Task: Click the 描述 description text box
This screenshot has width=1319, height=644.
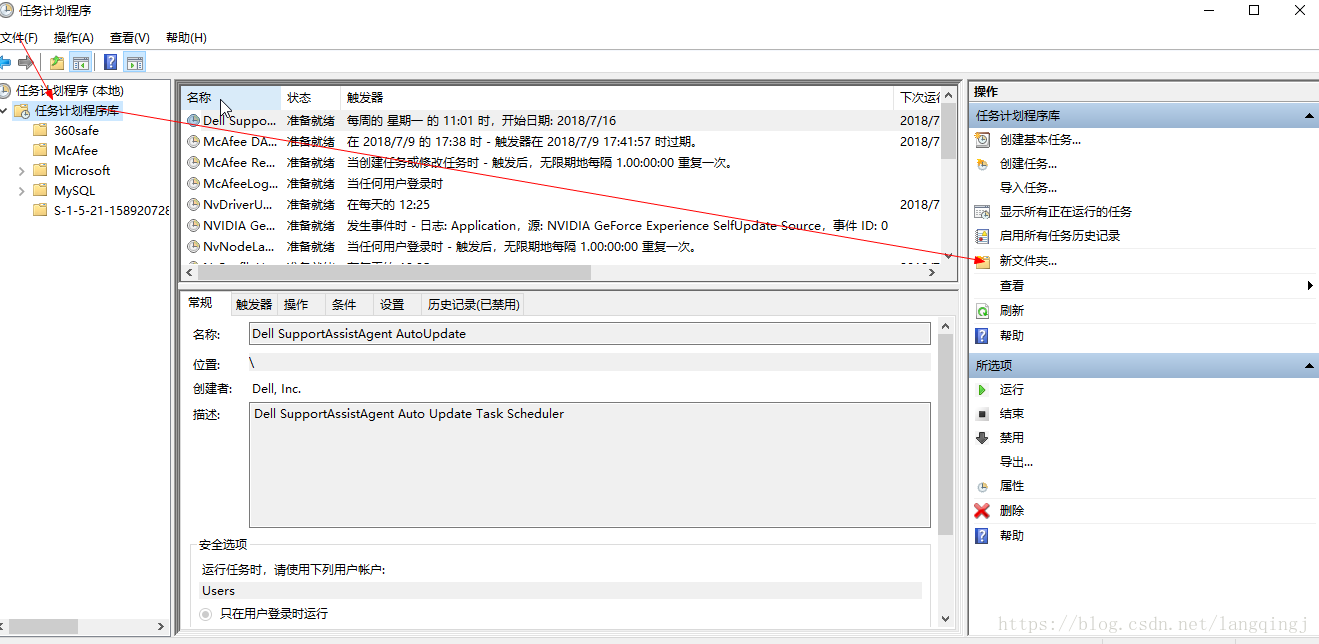Action: click(589, 465)
